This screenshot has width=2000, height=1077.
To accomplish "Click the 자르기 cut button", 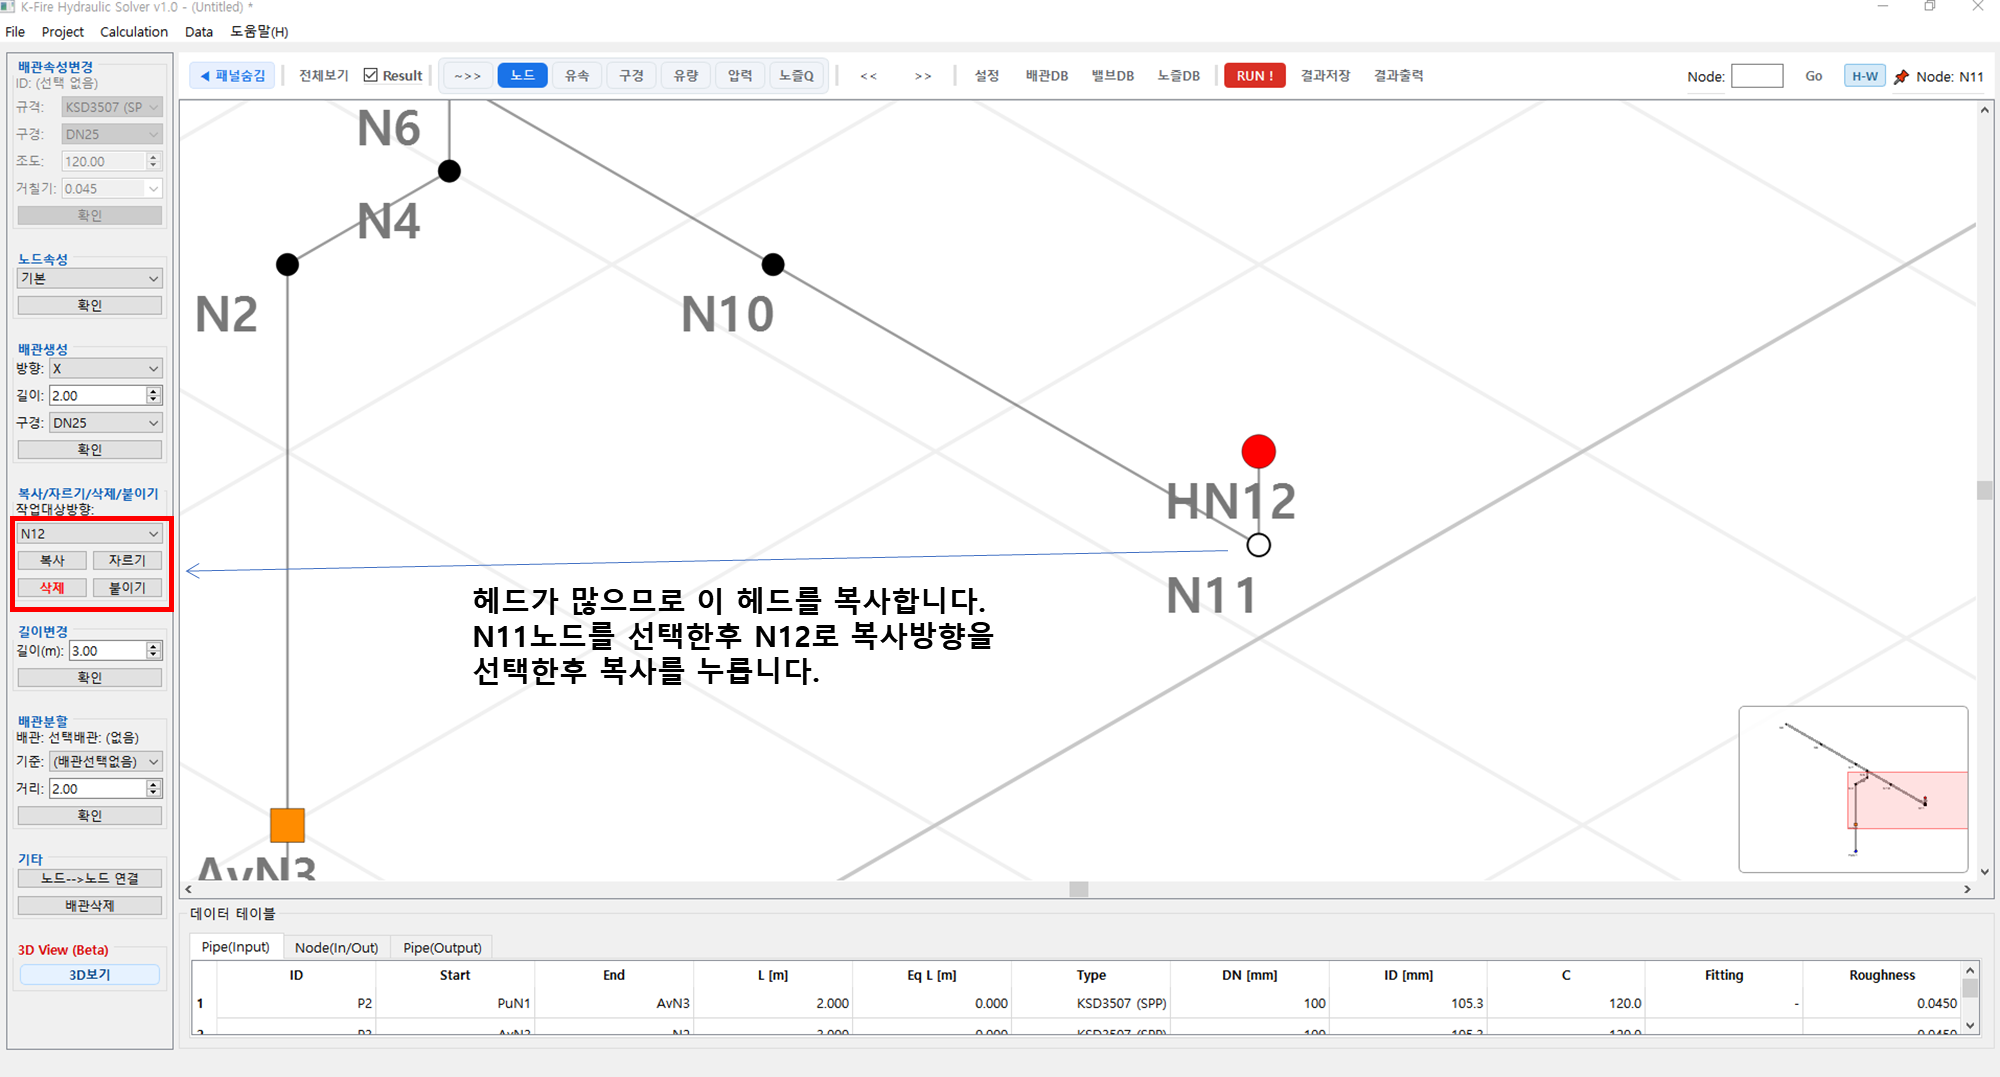I will 127,561.
